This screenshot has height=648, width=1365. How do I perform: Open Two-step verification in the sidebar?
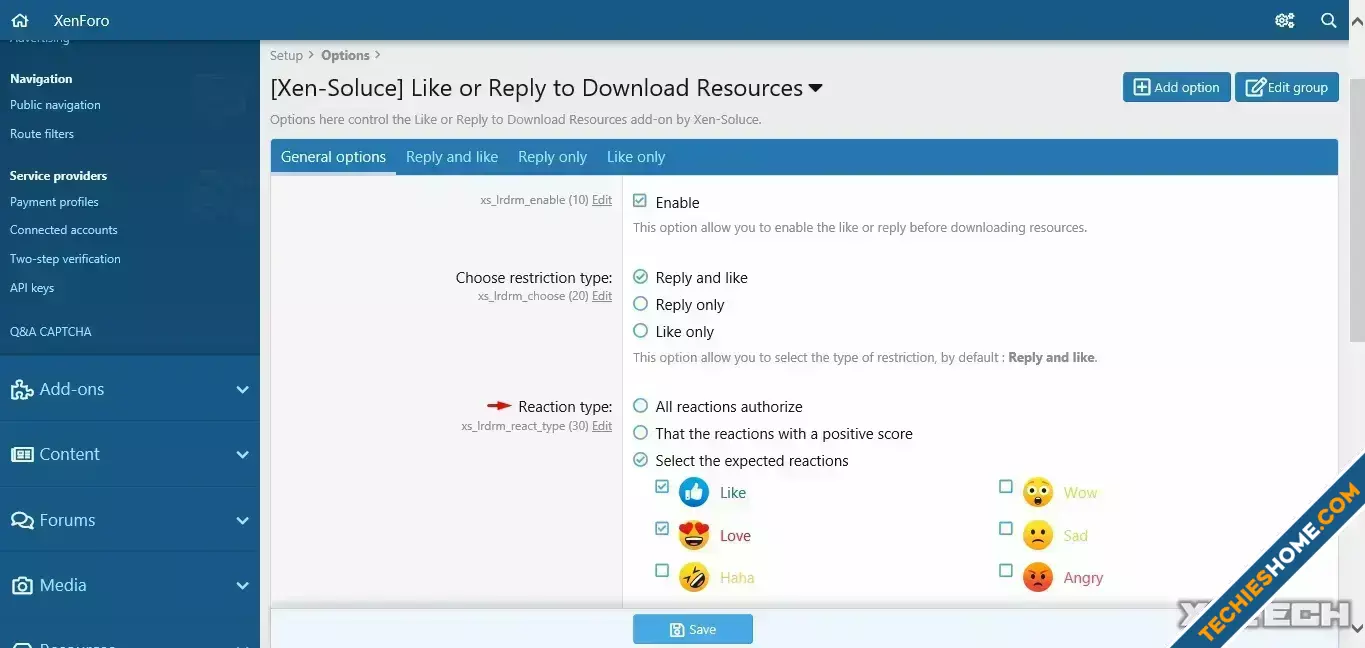[x=65, y=259]
